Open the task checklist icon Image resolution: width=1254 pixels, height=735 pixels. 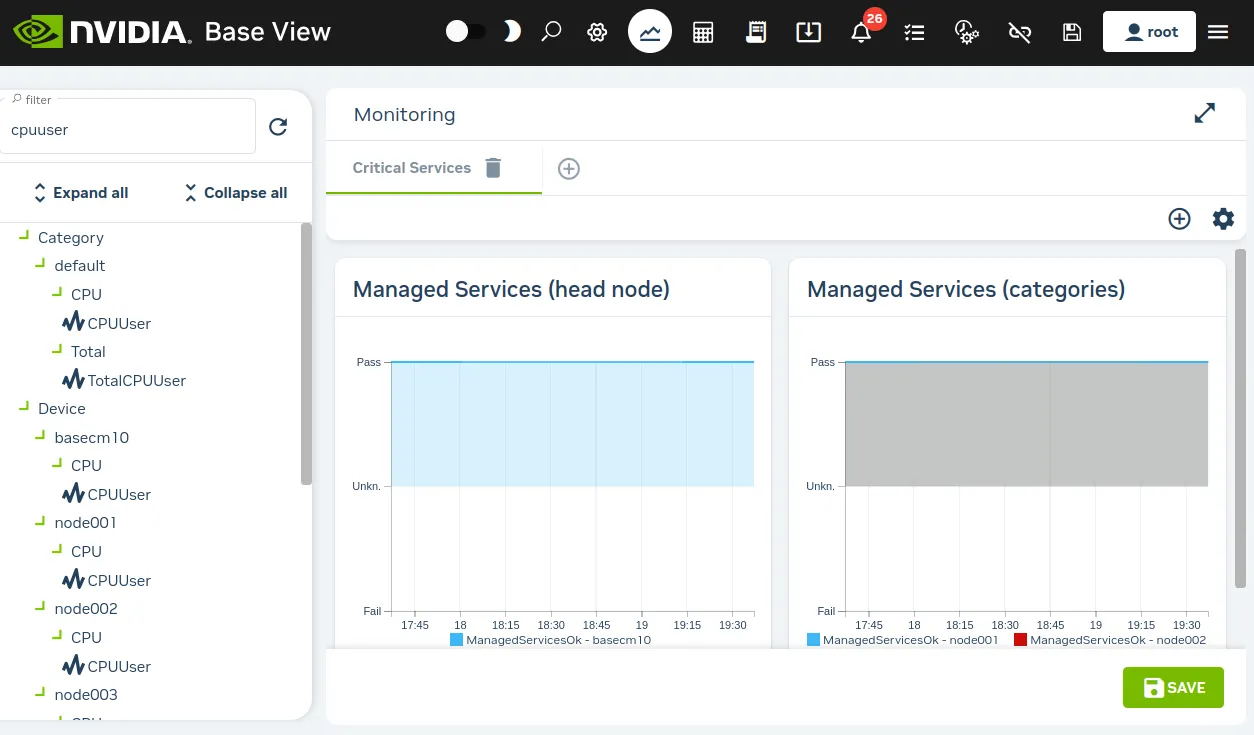(914, 32)
